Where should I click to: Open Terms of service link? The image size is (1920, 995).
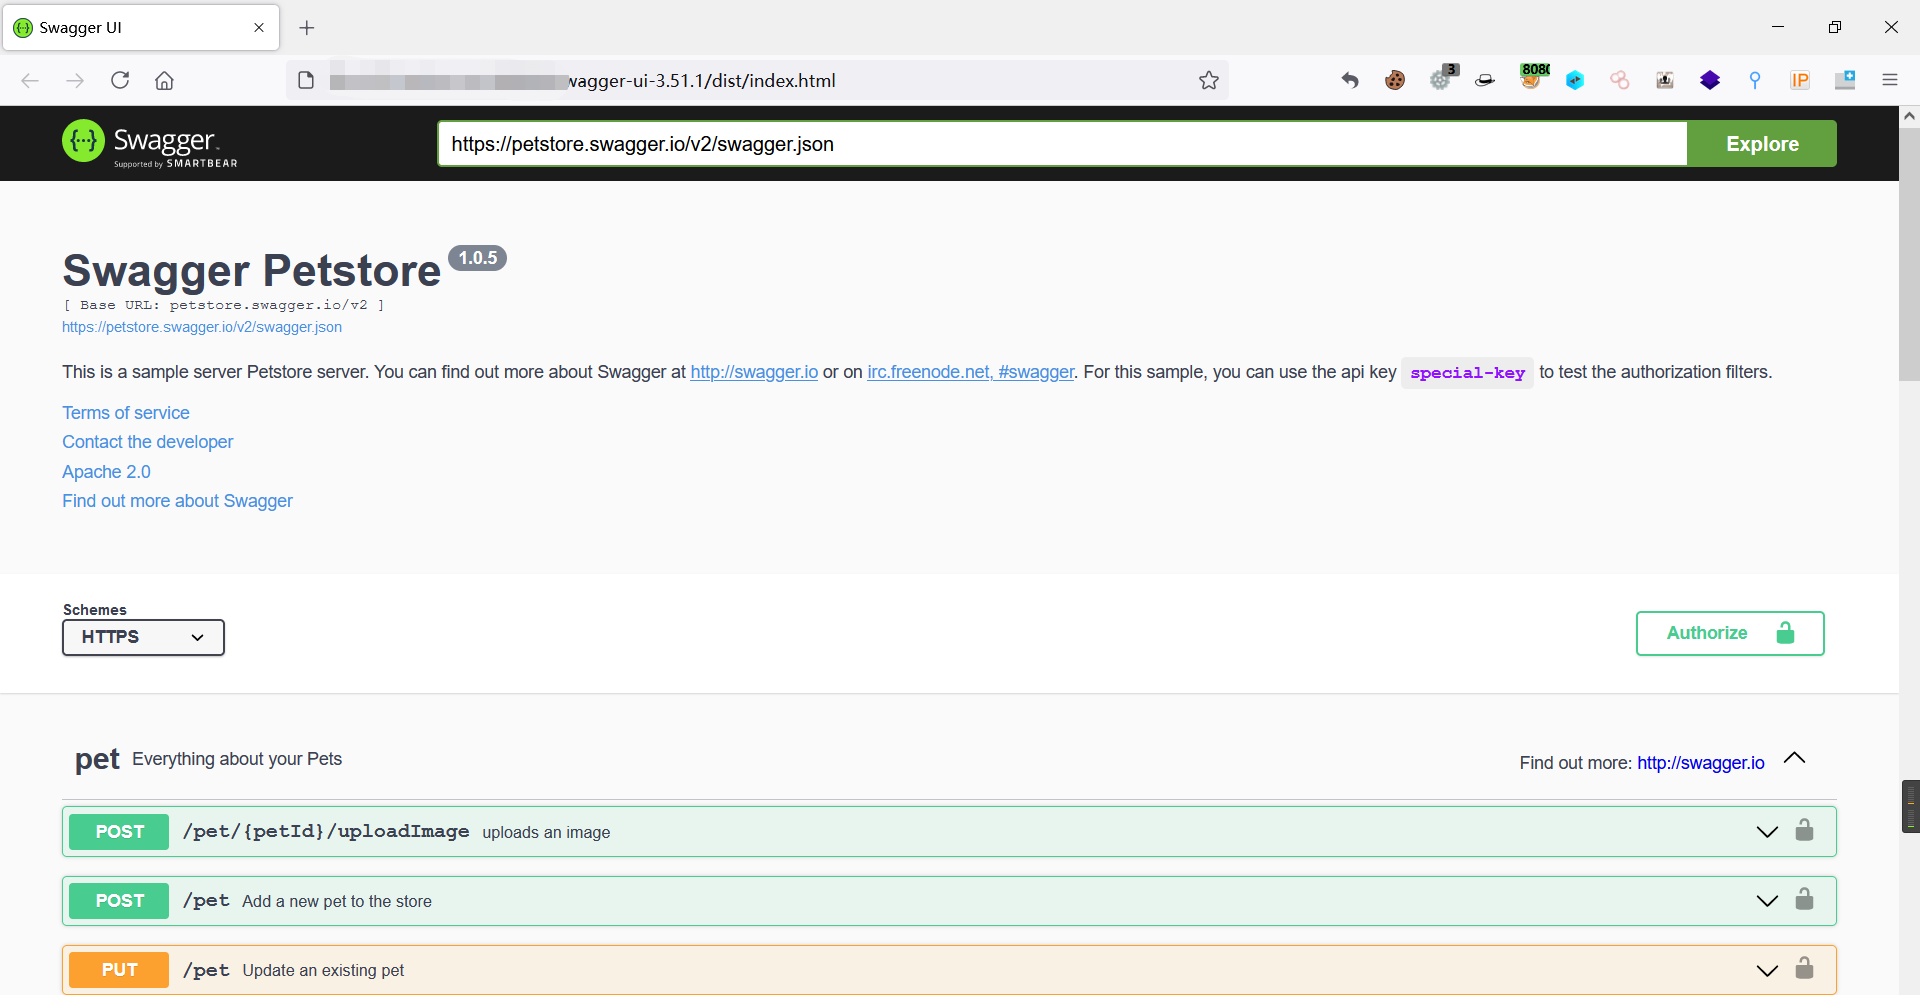(126, 413)
